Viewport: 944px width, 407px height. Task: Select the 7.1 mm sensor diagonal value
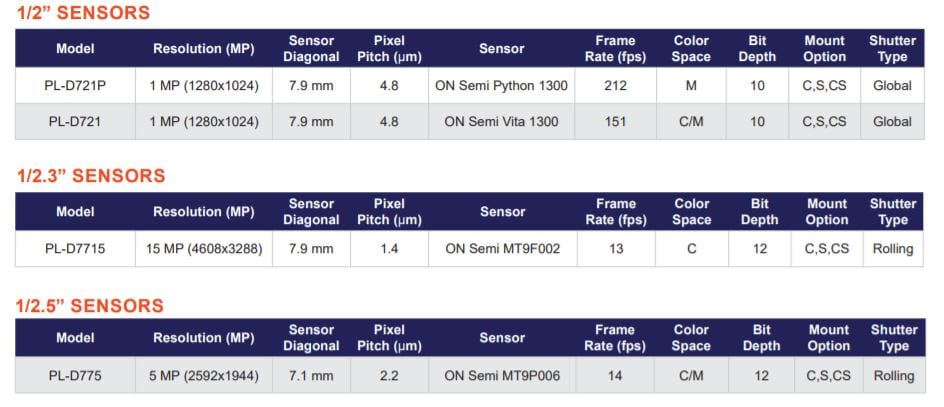310,376
